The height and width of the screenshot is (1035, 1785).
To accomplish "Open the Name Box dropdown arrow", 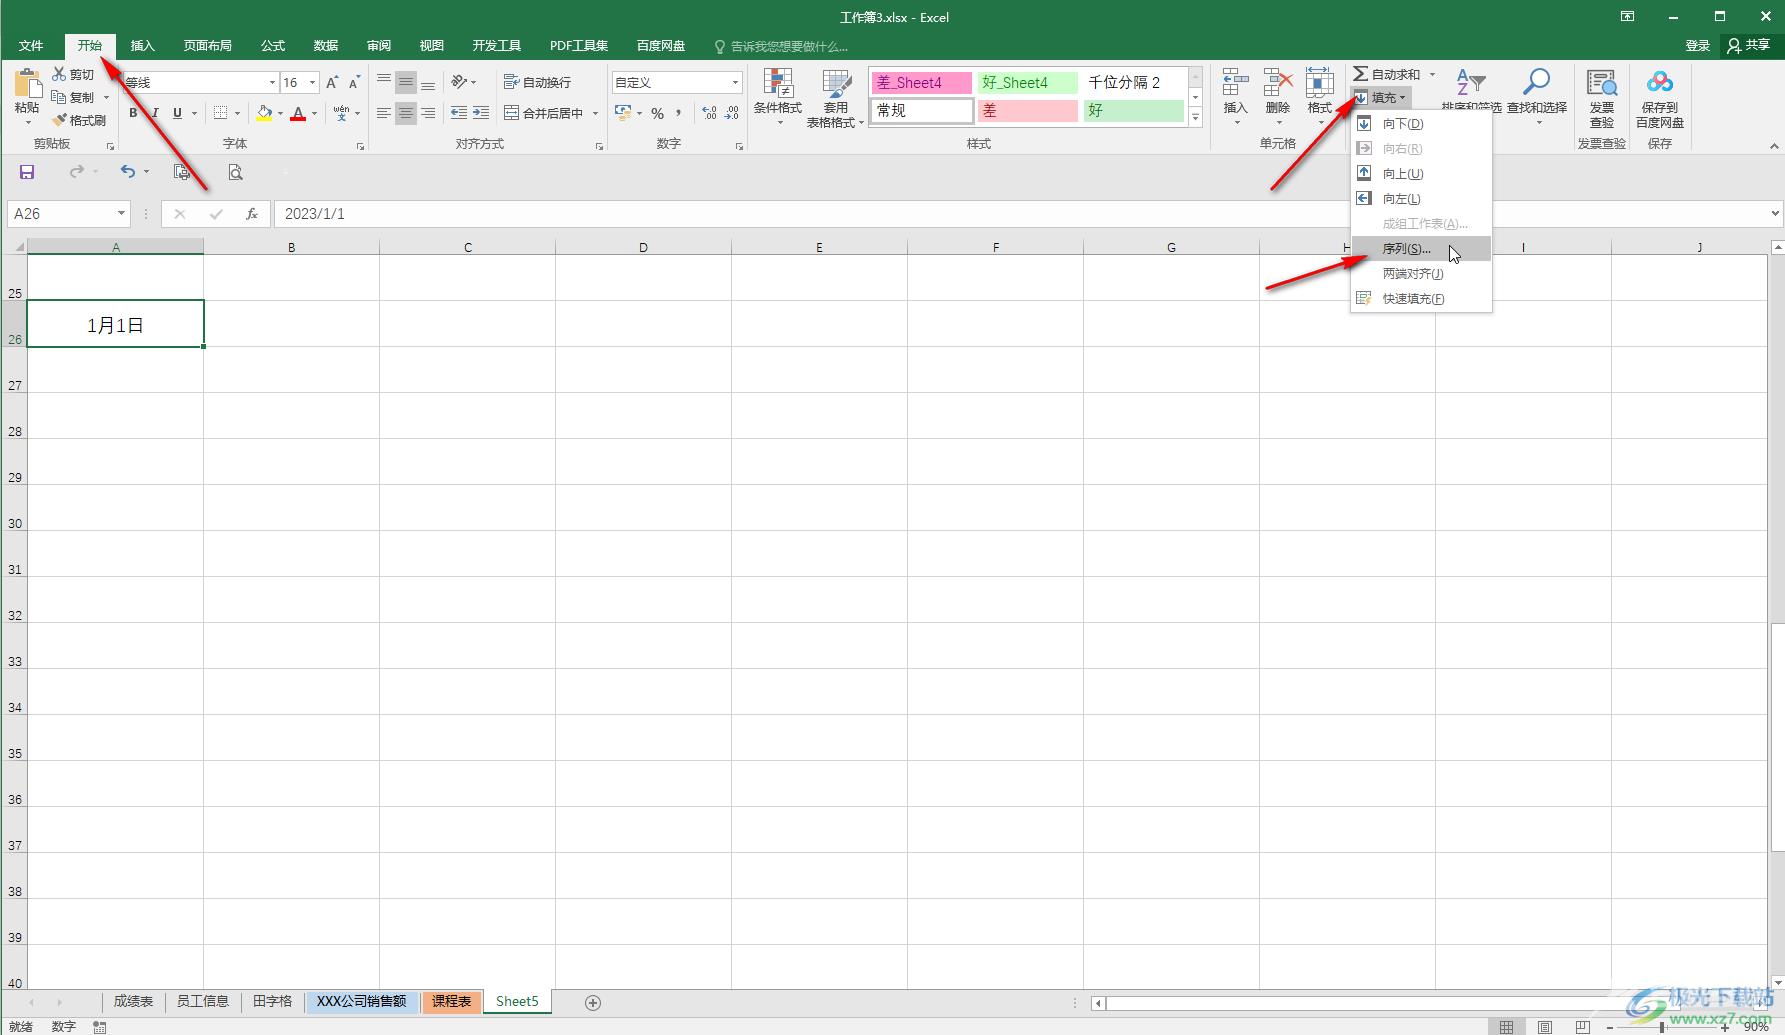I will 121,213.
